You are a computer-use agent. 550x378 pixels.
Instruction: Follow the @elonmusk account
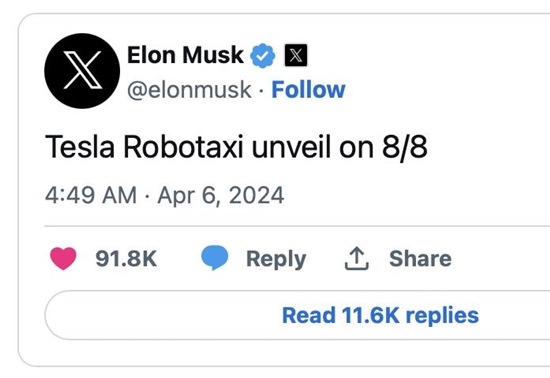(x=308, y=90)
